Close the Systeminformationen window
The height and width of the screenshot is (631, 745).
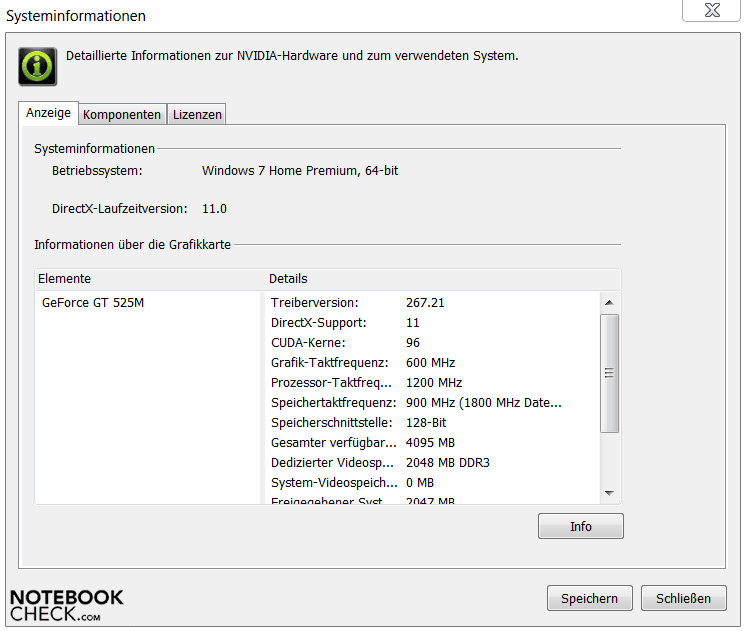(712, 10)
